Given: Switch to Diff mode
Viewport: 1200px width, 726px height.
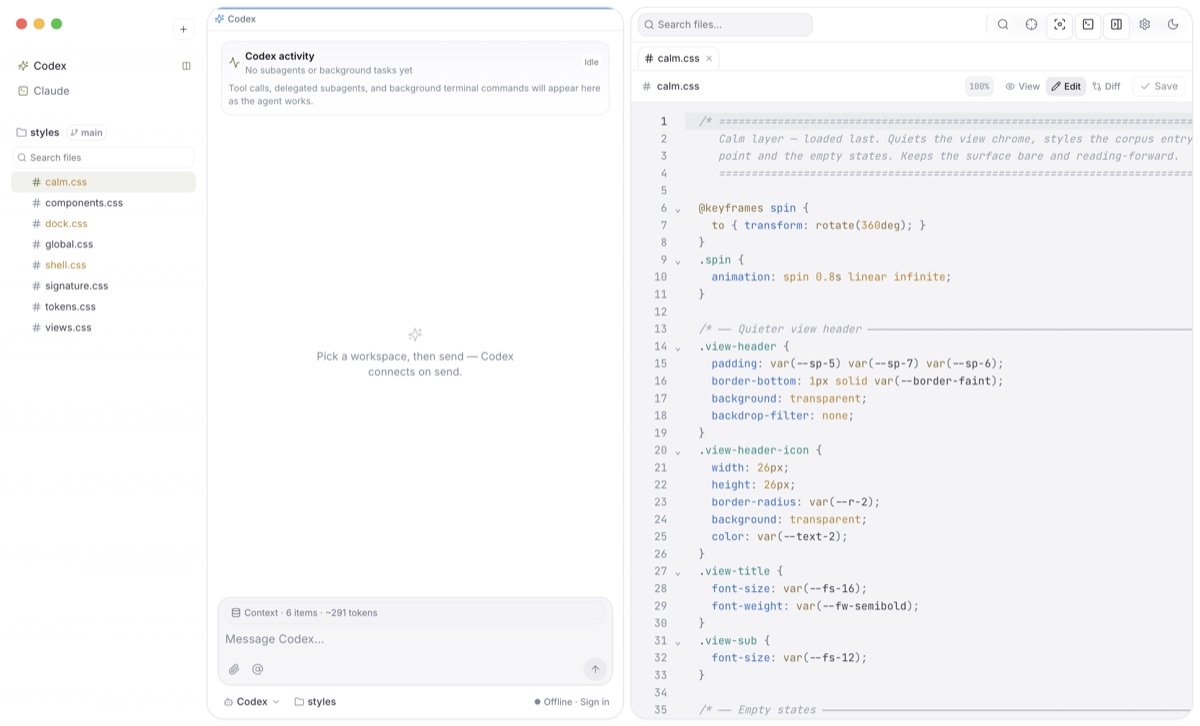Looking at the screenshot, I should point(1106,86).
